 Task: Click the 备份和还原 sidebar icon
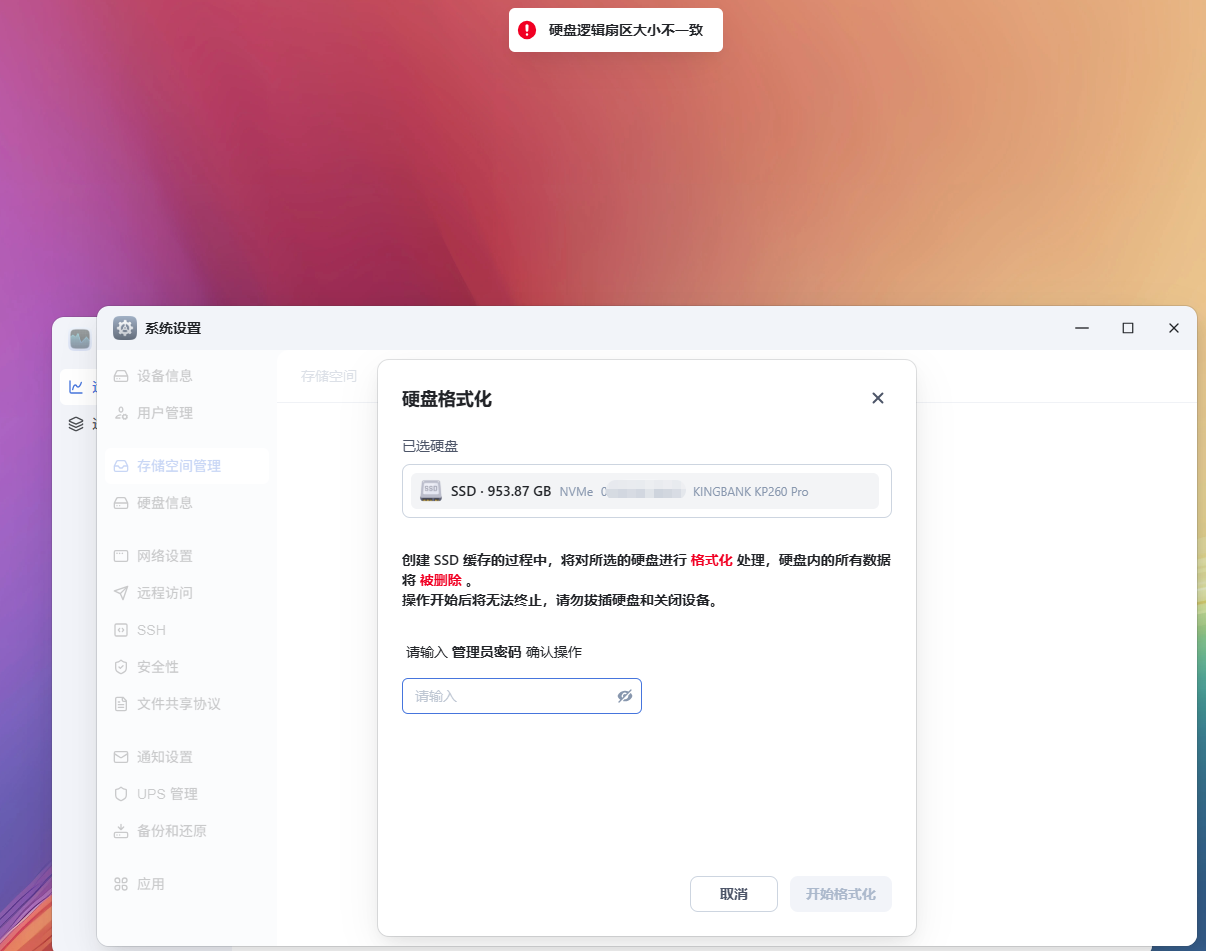pos(121,831)
